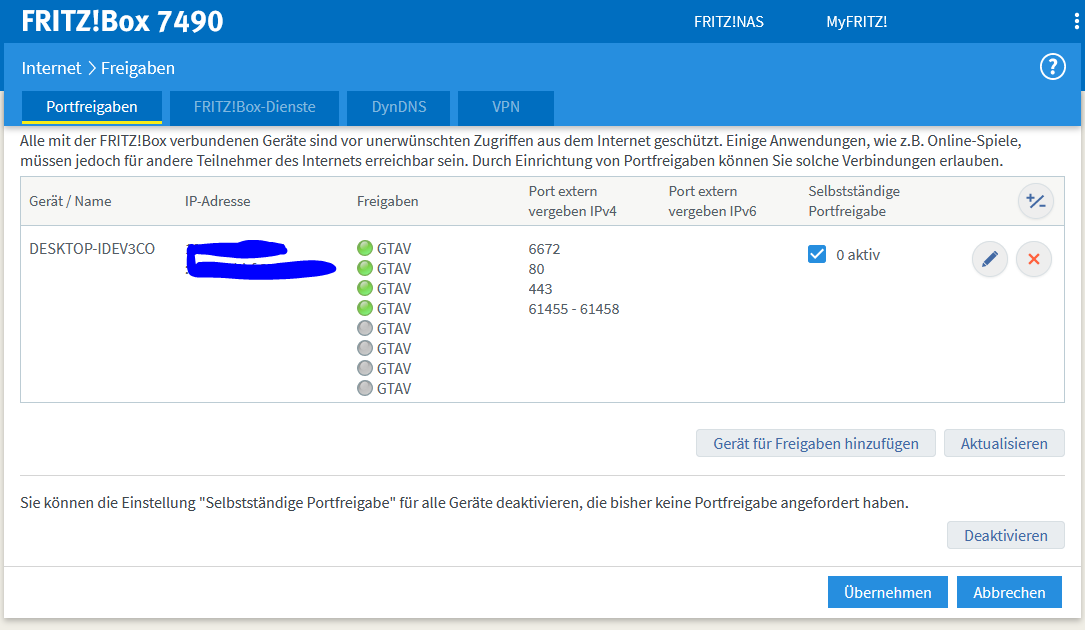Uncheck Selbstständige Portfreigabe checkbox (0 aktiv)
Image resolution: width=1085 pixels, height=630 pixels.
(817, 254)
